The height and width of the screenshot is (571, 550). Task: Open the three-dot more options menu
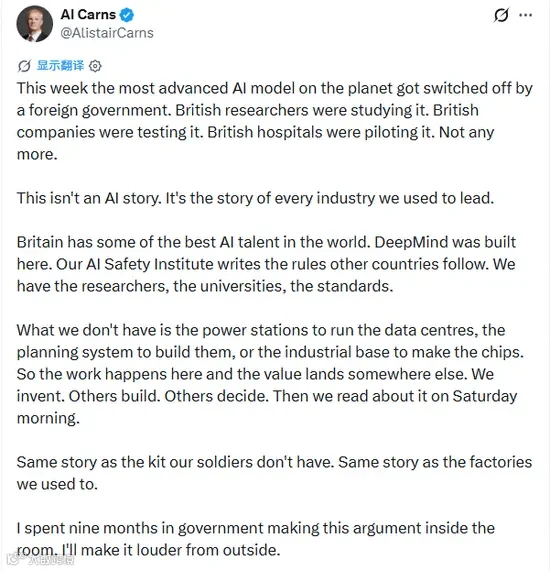(x=525, y=15)
